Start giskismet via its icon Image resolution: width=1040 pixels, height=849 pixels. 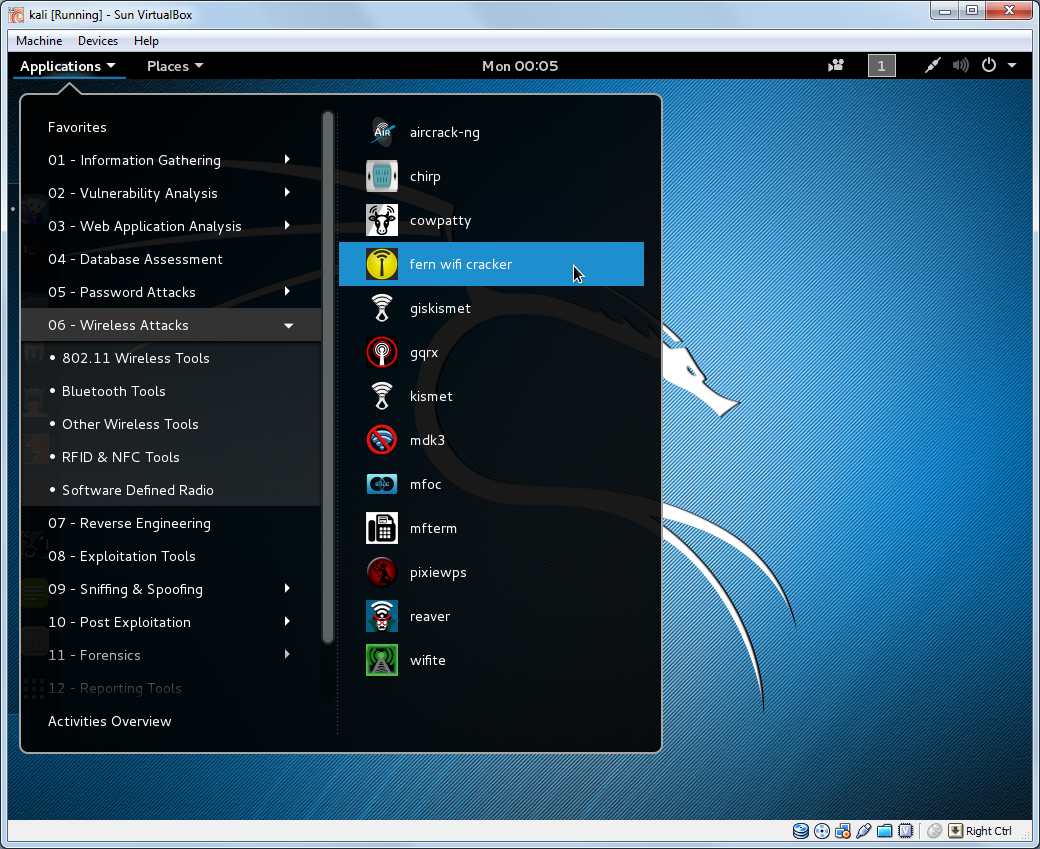coord(382,308)
